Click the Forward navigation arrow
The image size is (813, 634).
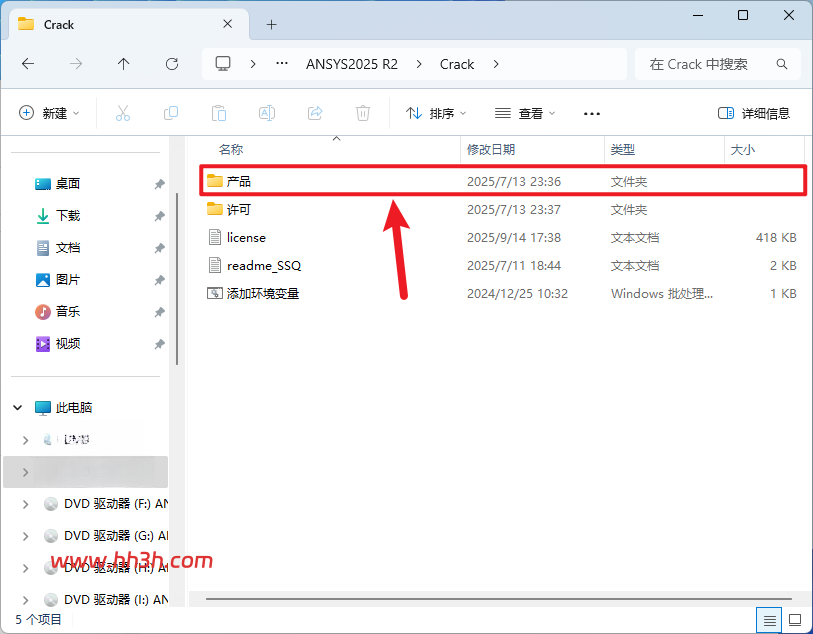coord(76,64)
